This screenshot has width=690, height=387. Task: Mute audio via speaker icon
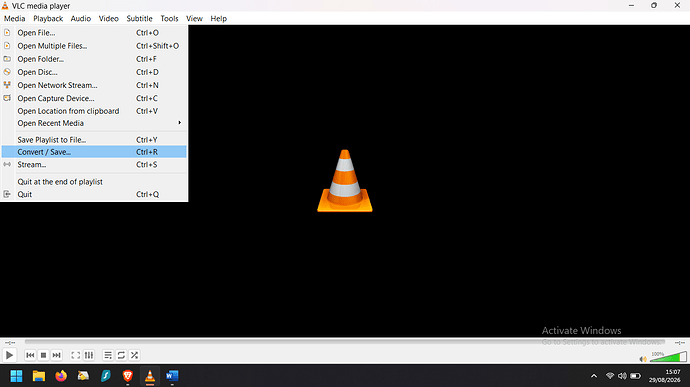643,359
